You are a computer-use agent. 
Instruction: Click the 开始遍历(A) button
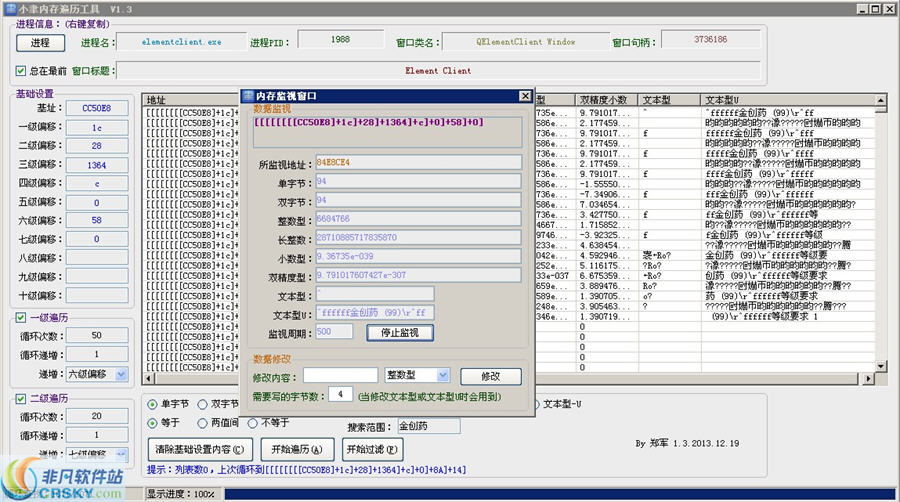[297, 449]
